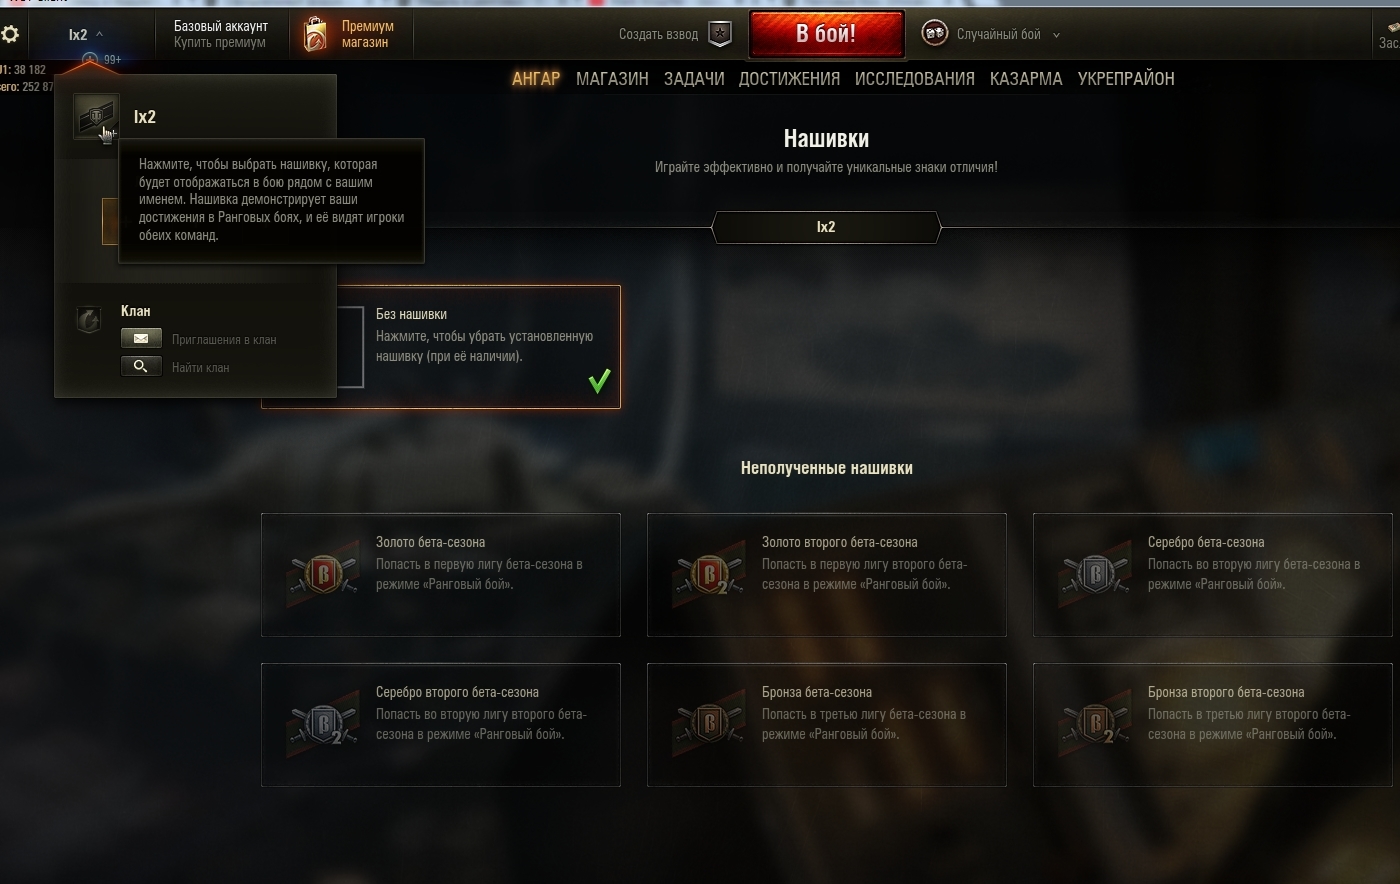Click the find clan magnifier icon

(141, 366)
